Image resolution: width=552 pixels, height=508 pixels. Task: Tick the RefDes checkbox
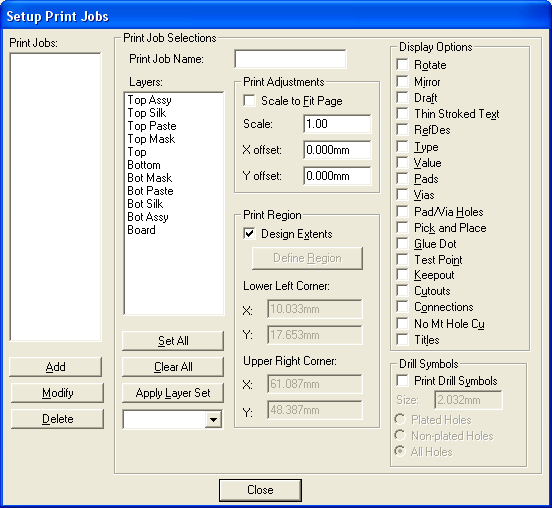[402, 130]
